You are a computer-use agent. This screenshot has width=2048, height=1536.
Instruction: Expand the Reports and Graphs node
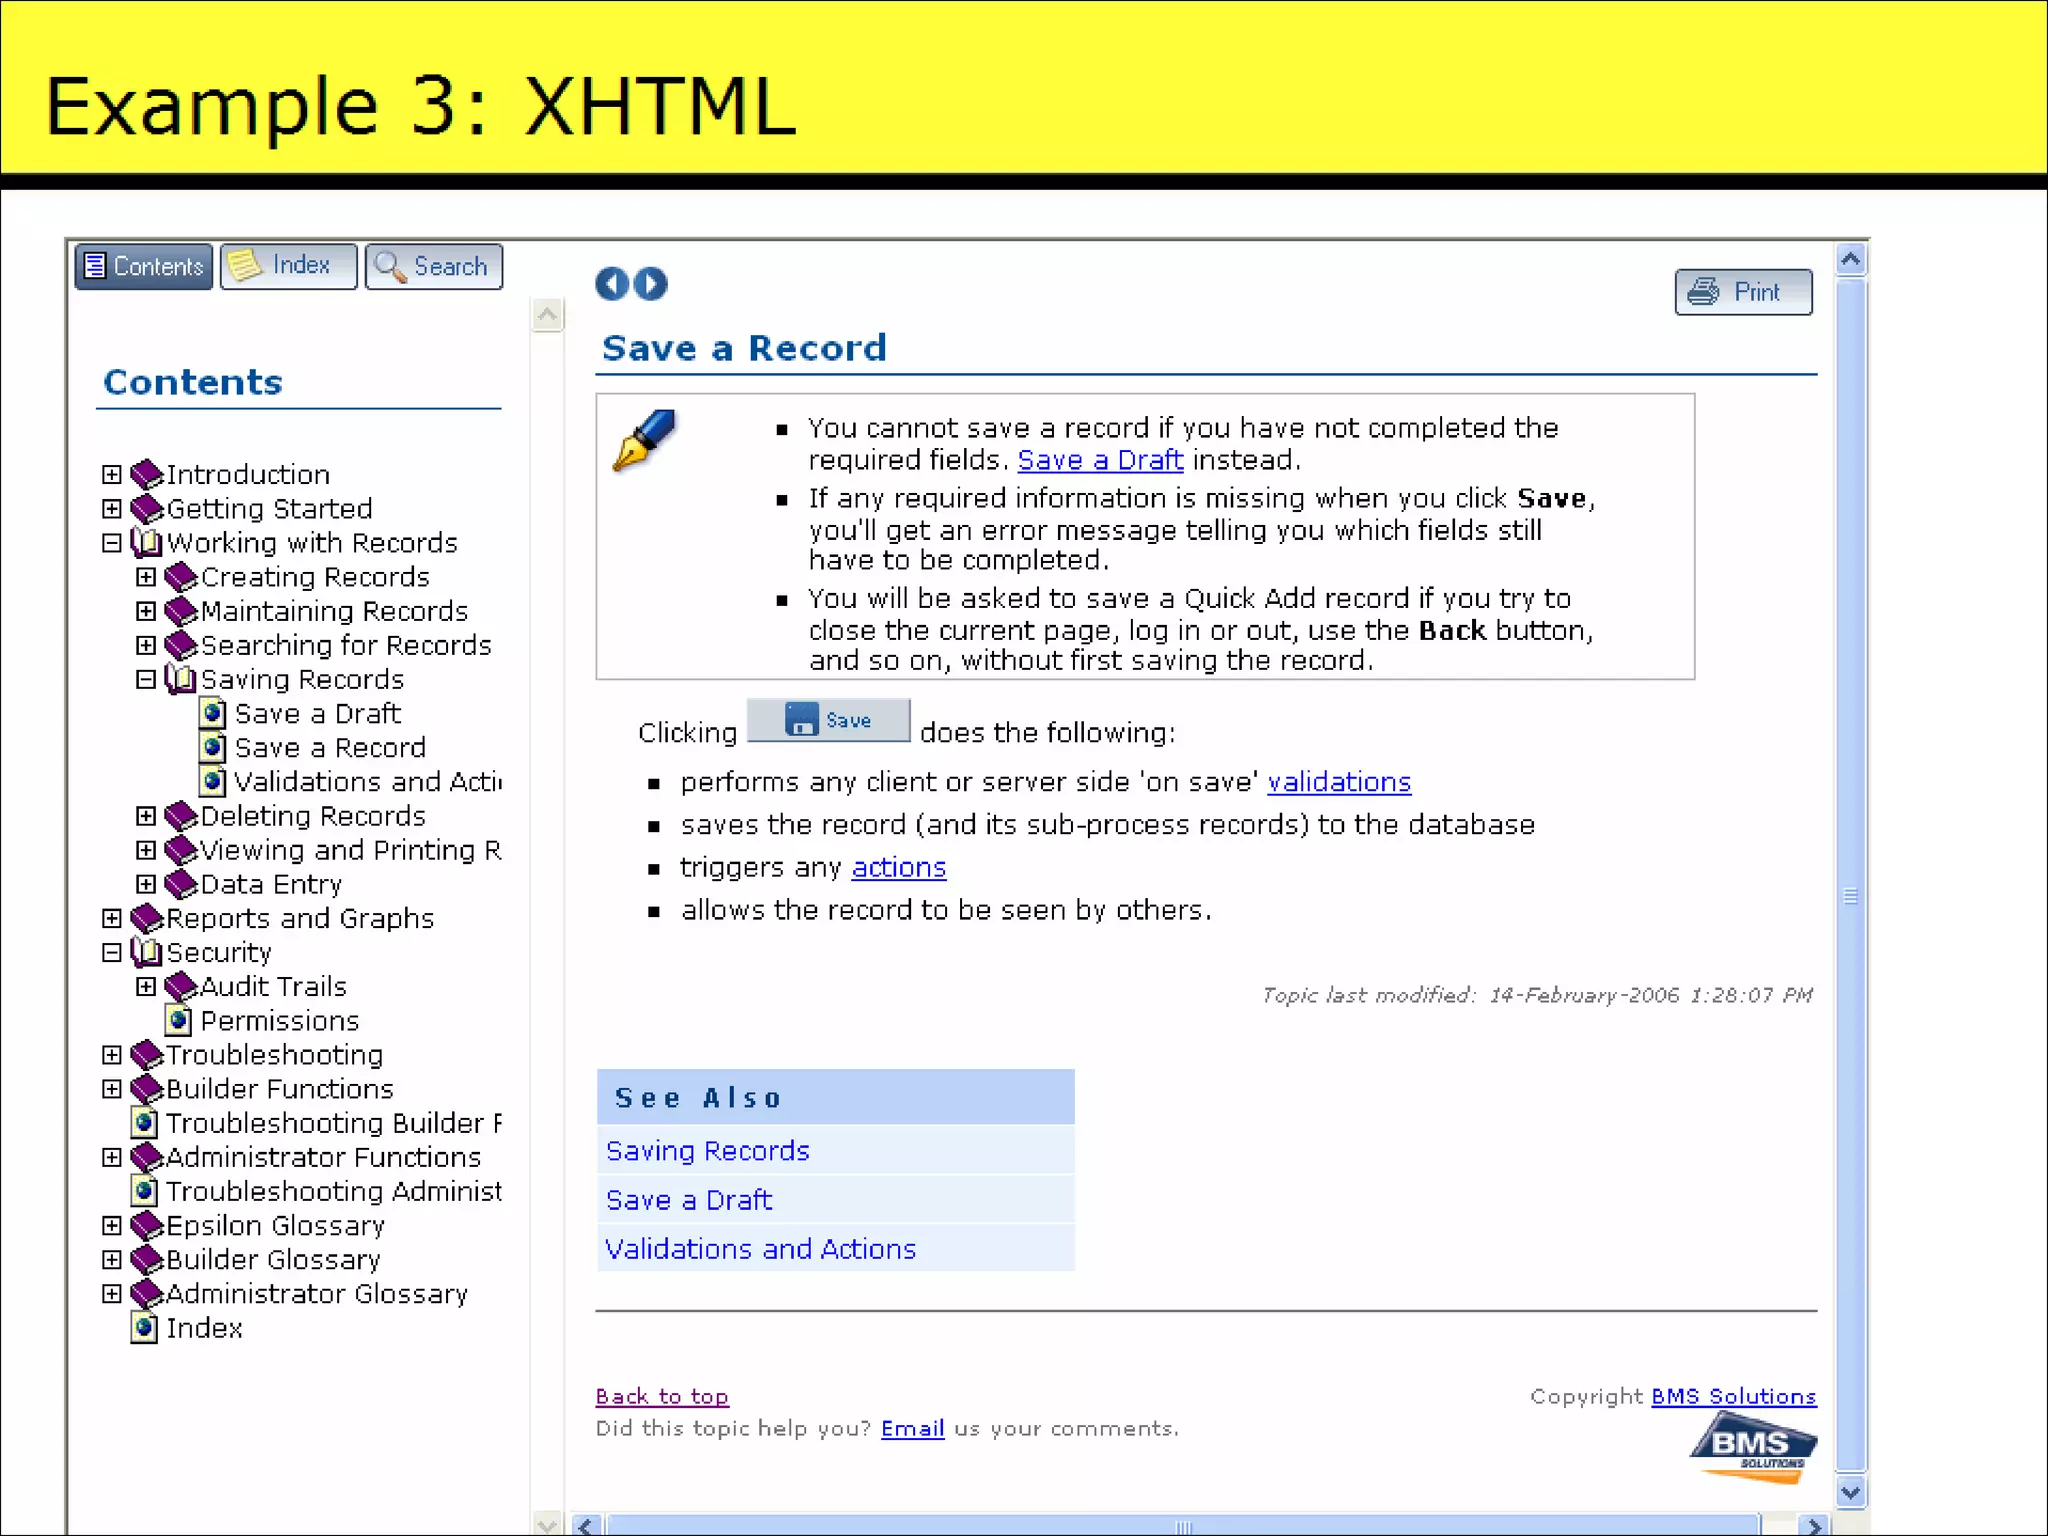[112, 918]
